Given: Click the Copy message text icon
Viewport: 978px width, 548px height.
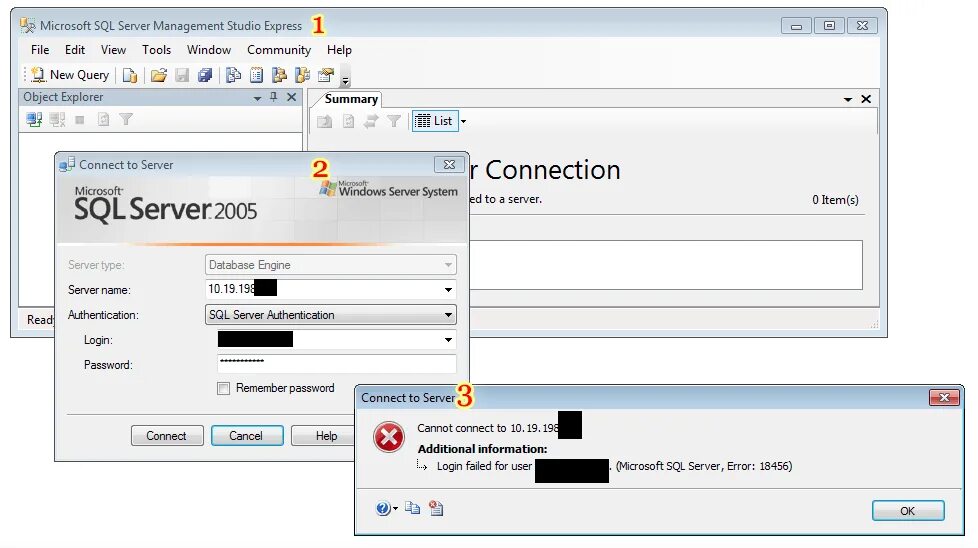Looking at the screenshot, I should (412, 508).
